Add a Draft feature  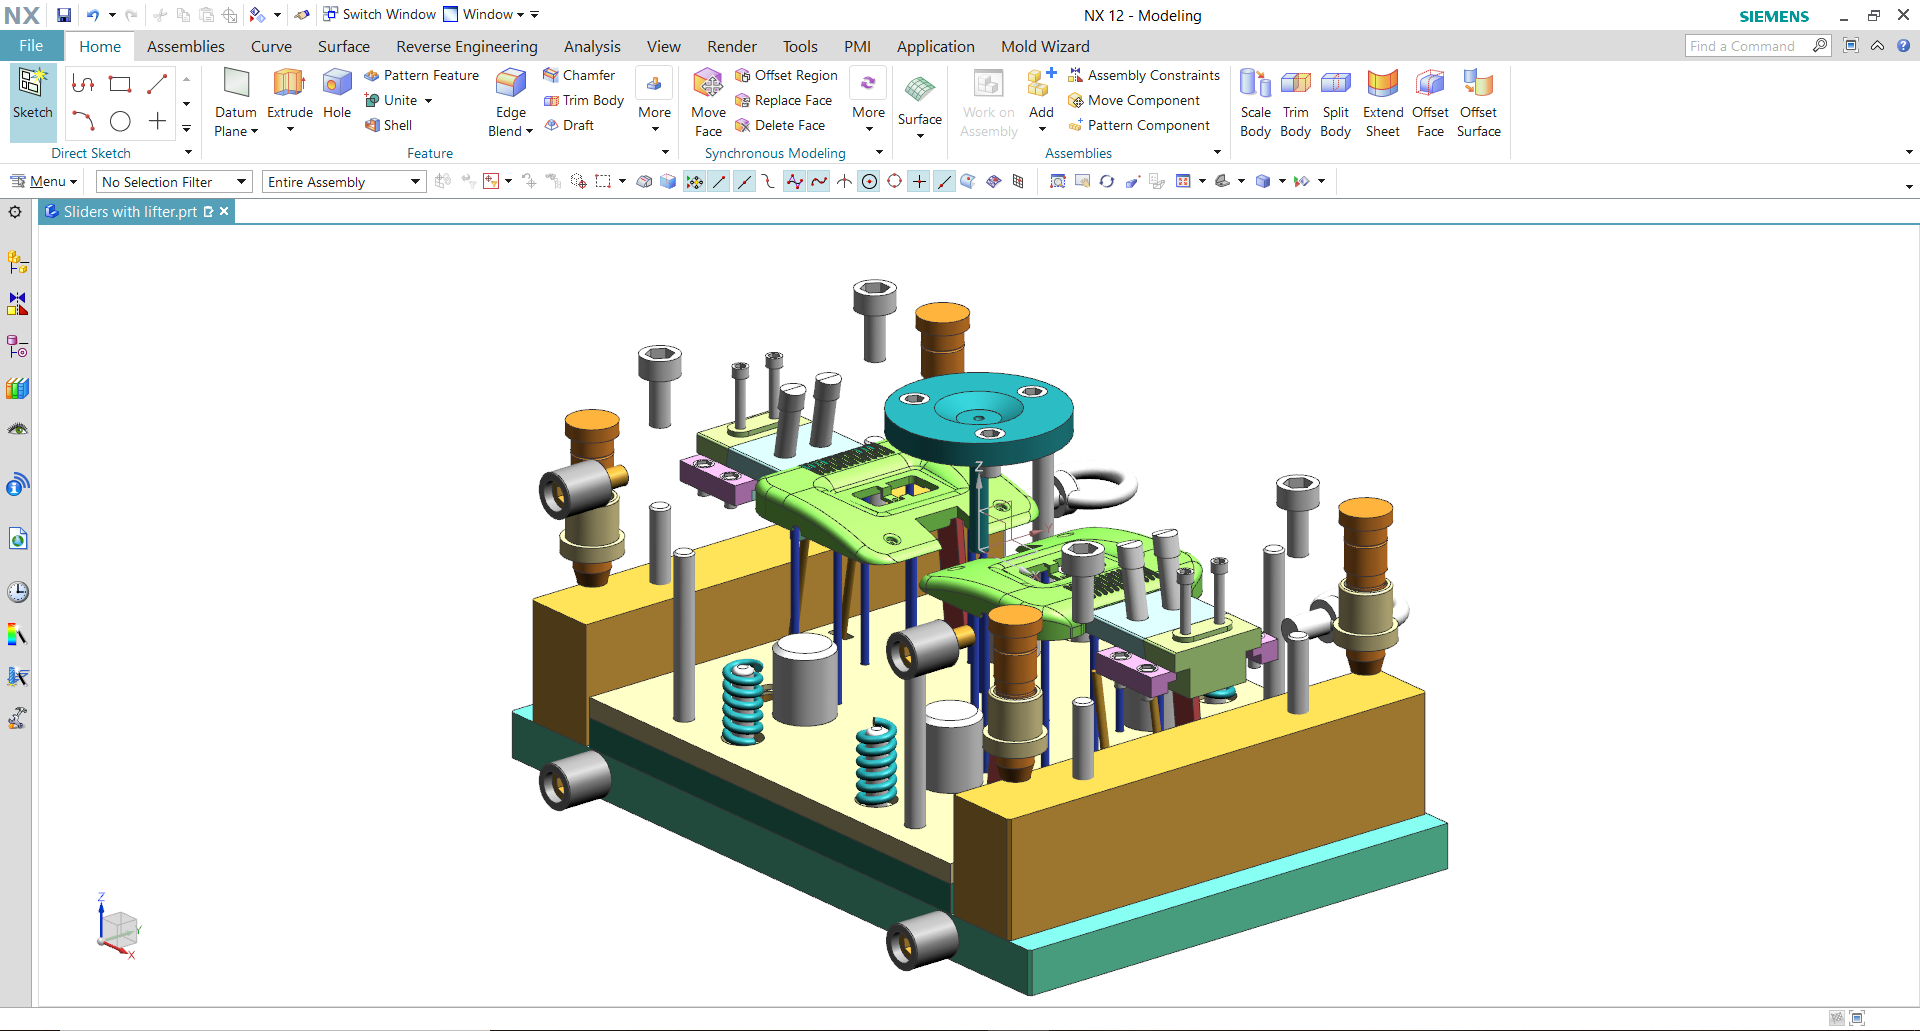coord(569,125)
